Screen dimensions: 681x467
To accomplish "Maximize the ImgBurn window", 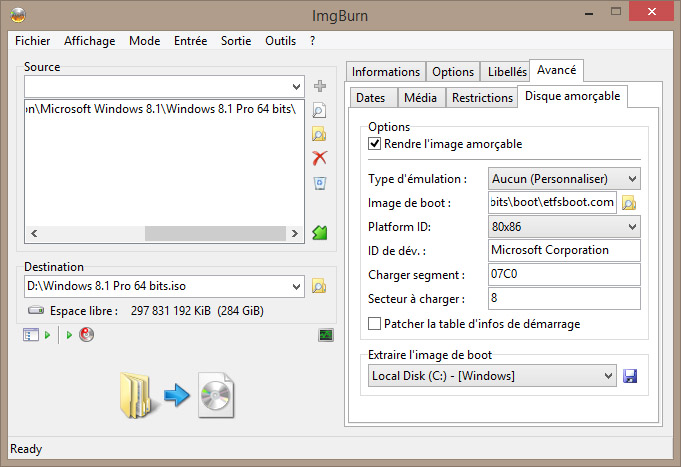I will [x=615, y=12].
